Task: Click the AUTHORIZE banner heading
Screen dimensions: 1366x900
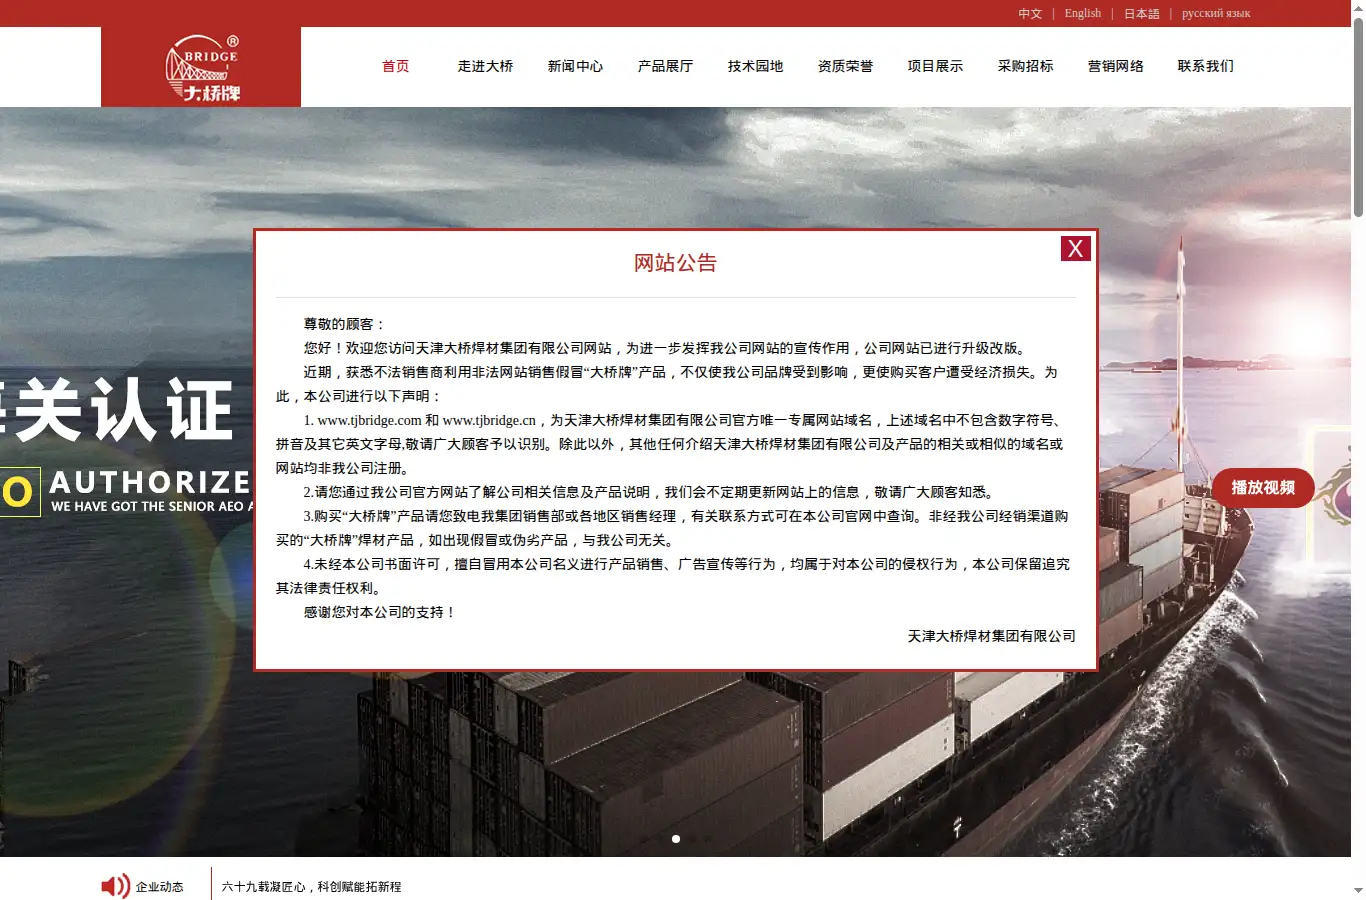Action: (x=150, y=482)
